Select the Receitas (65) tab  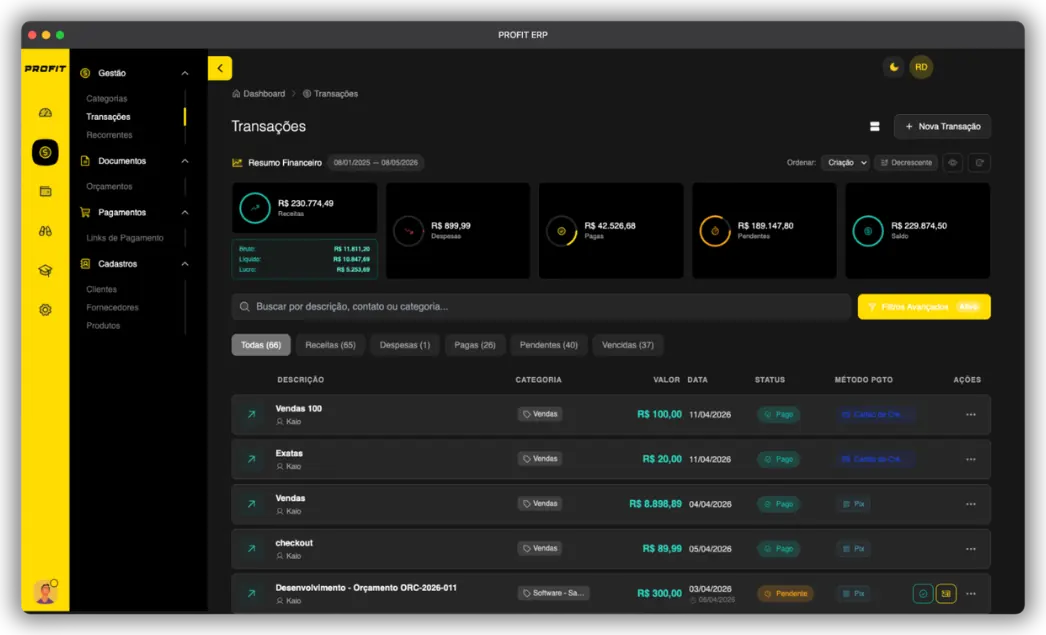pos(330,345)
